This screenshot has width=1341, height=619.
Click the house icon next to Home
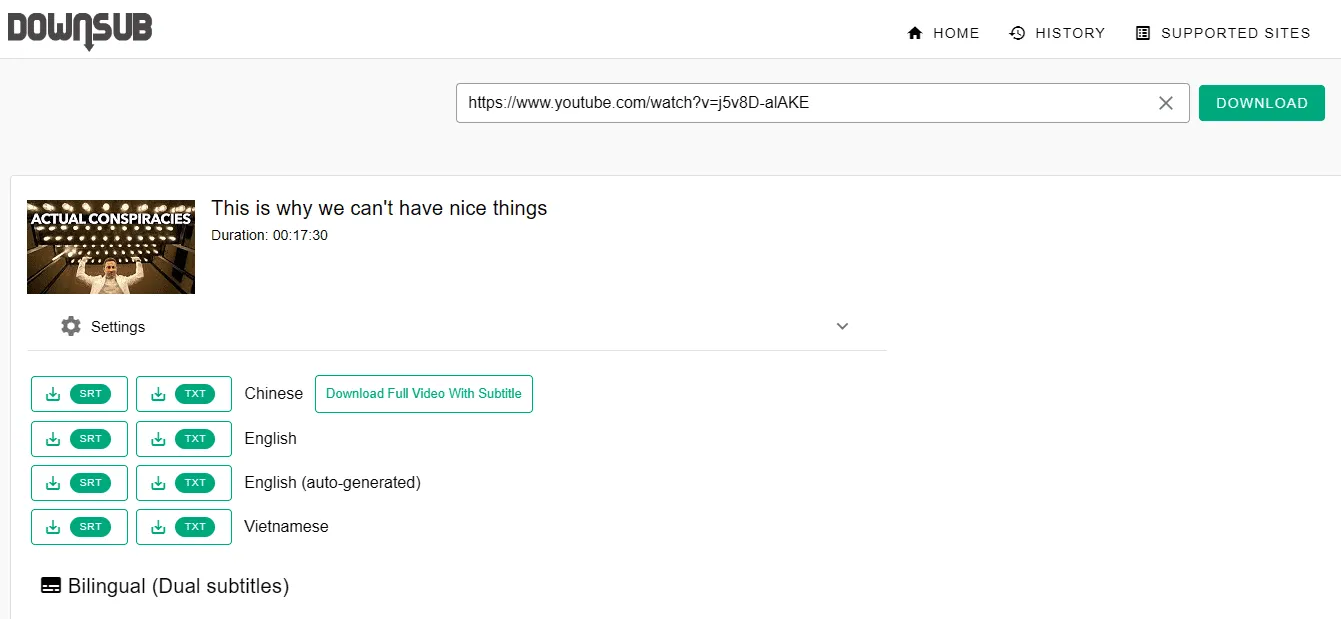tap(915, 33)
